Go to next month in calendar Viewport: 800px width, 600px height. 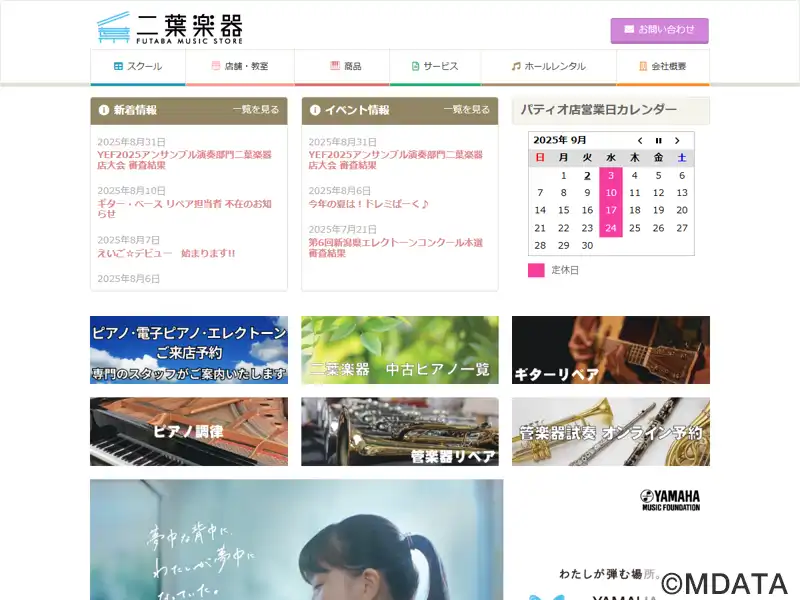[677, 140]
